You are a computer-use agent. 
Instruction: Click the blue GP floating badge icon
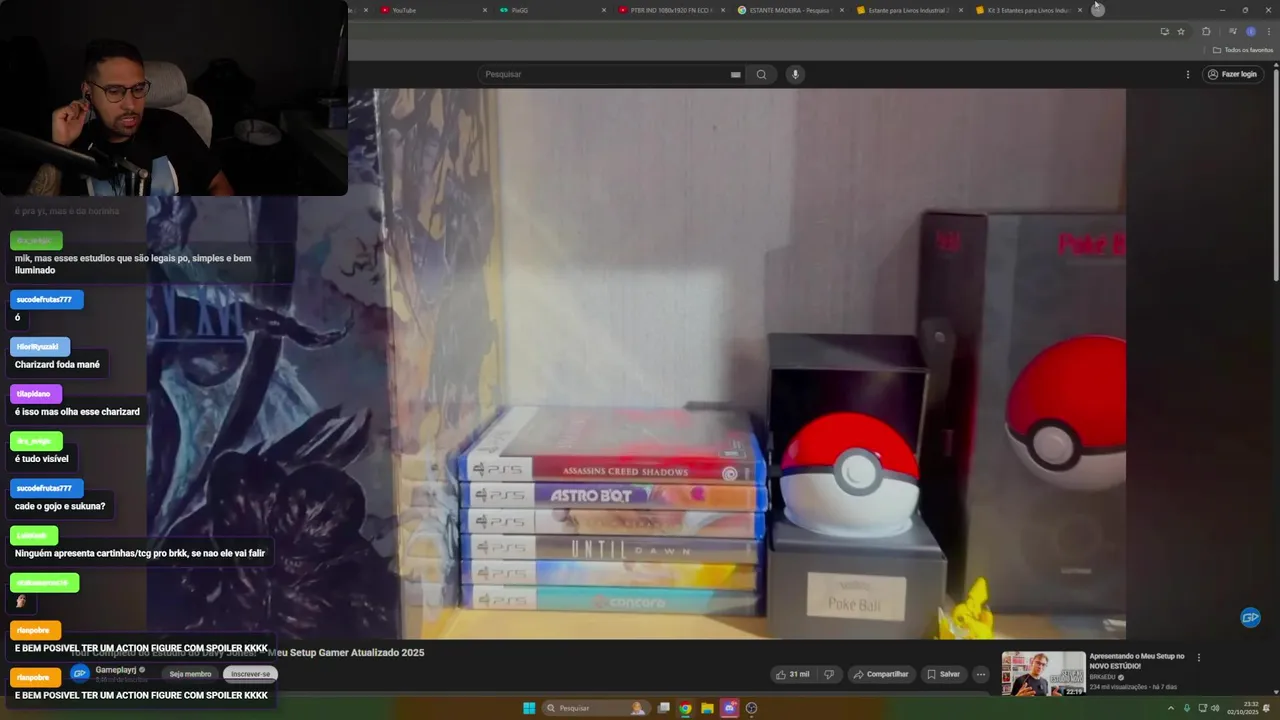click(1250, 618)
